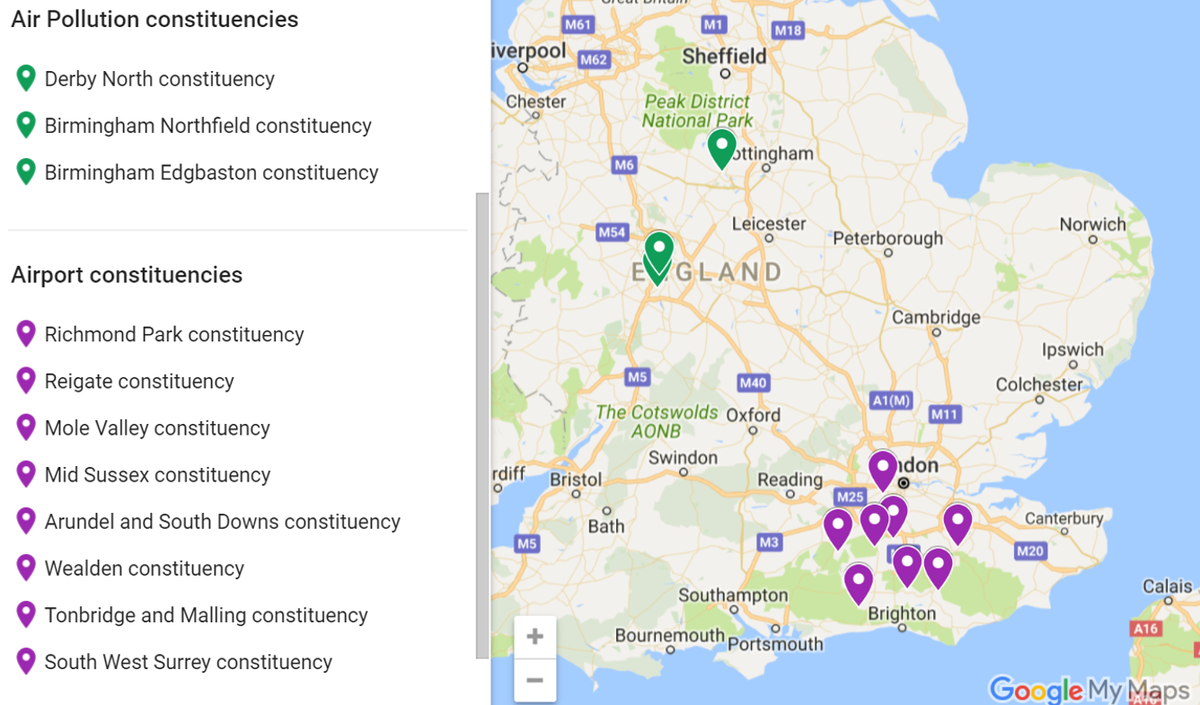Viewport: 1200px width, 705px height.
Task: Open Tonbridge and Malling constituency entry
Action: tap(206, 615)
